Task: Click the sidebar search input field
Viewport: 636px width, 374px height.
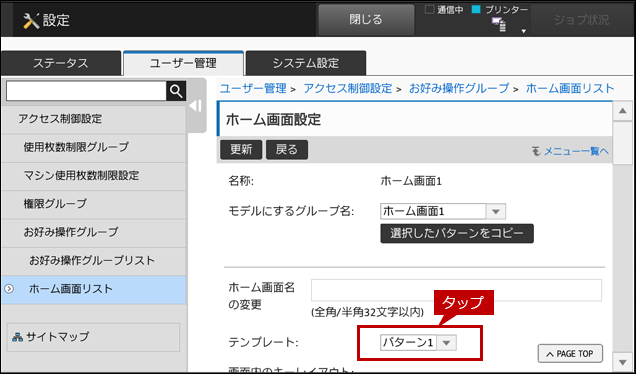Action: 86,91
